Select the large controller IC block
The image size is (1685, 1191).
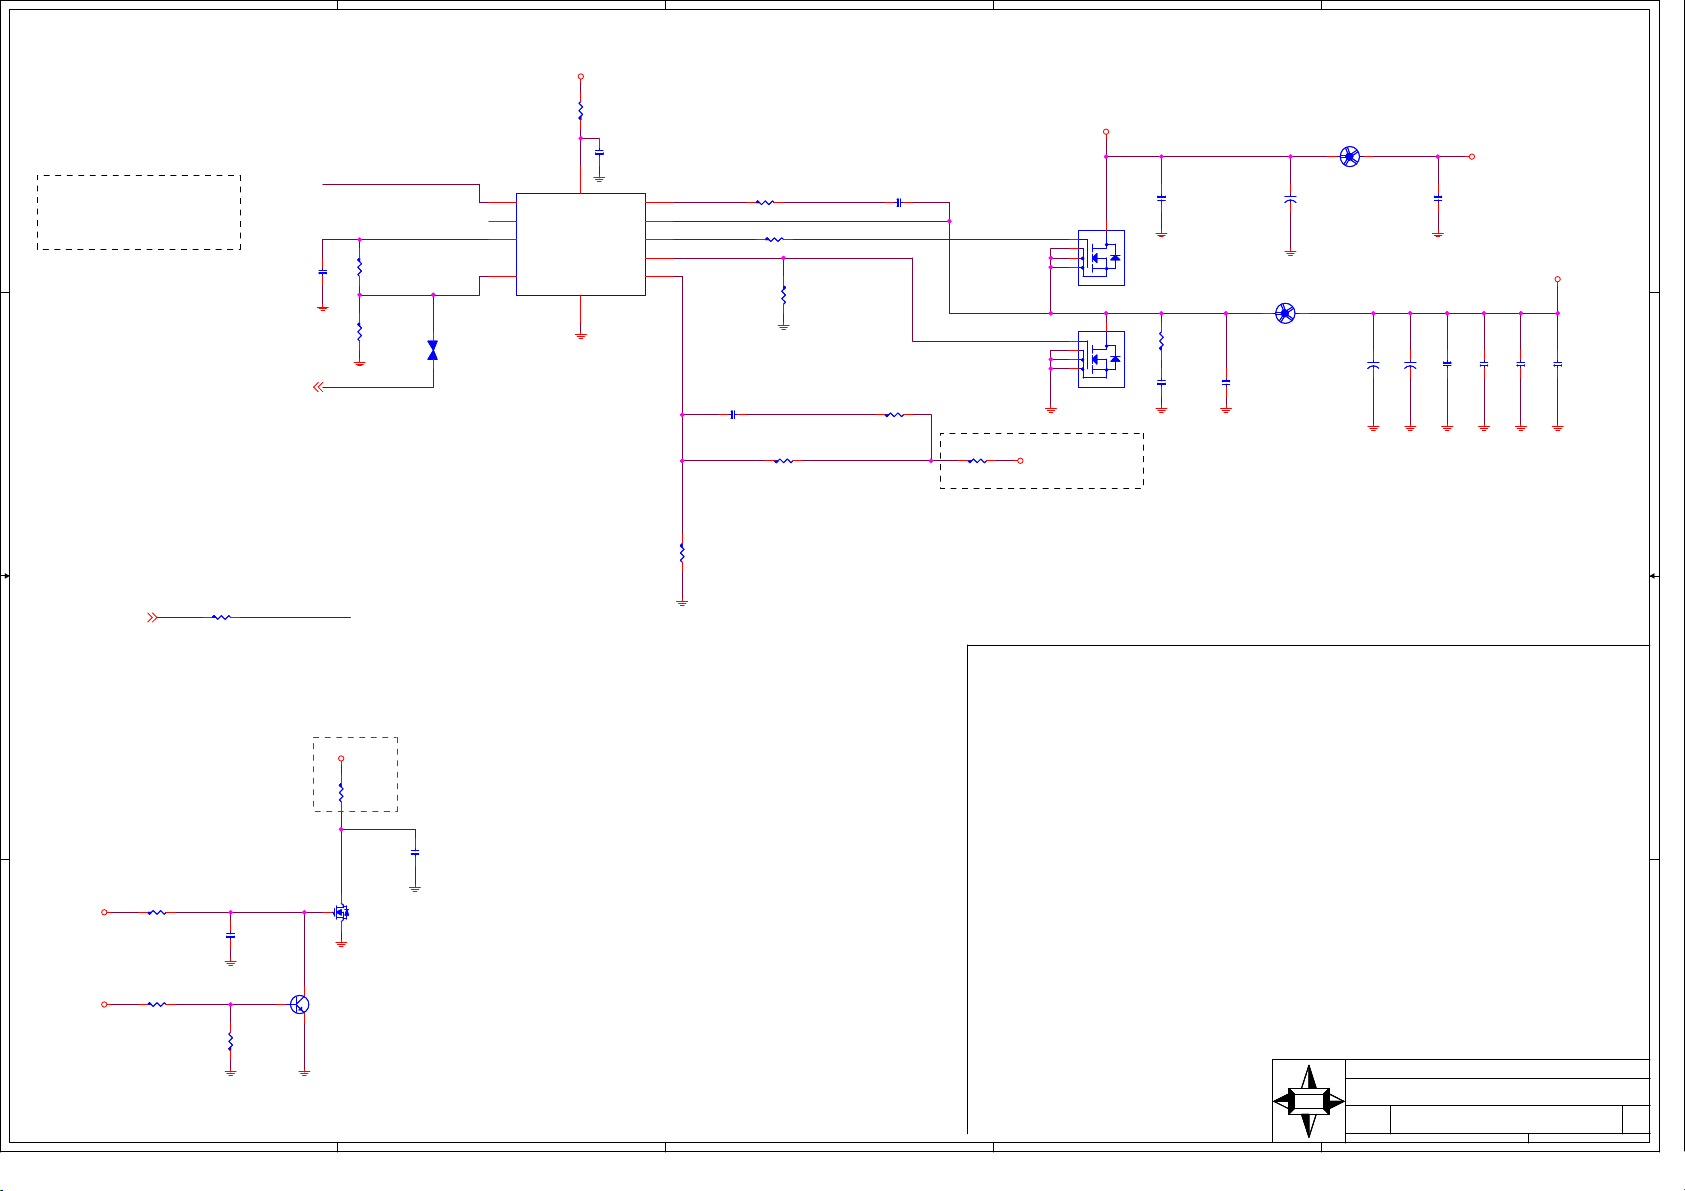click(581, 244)
